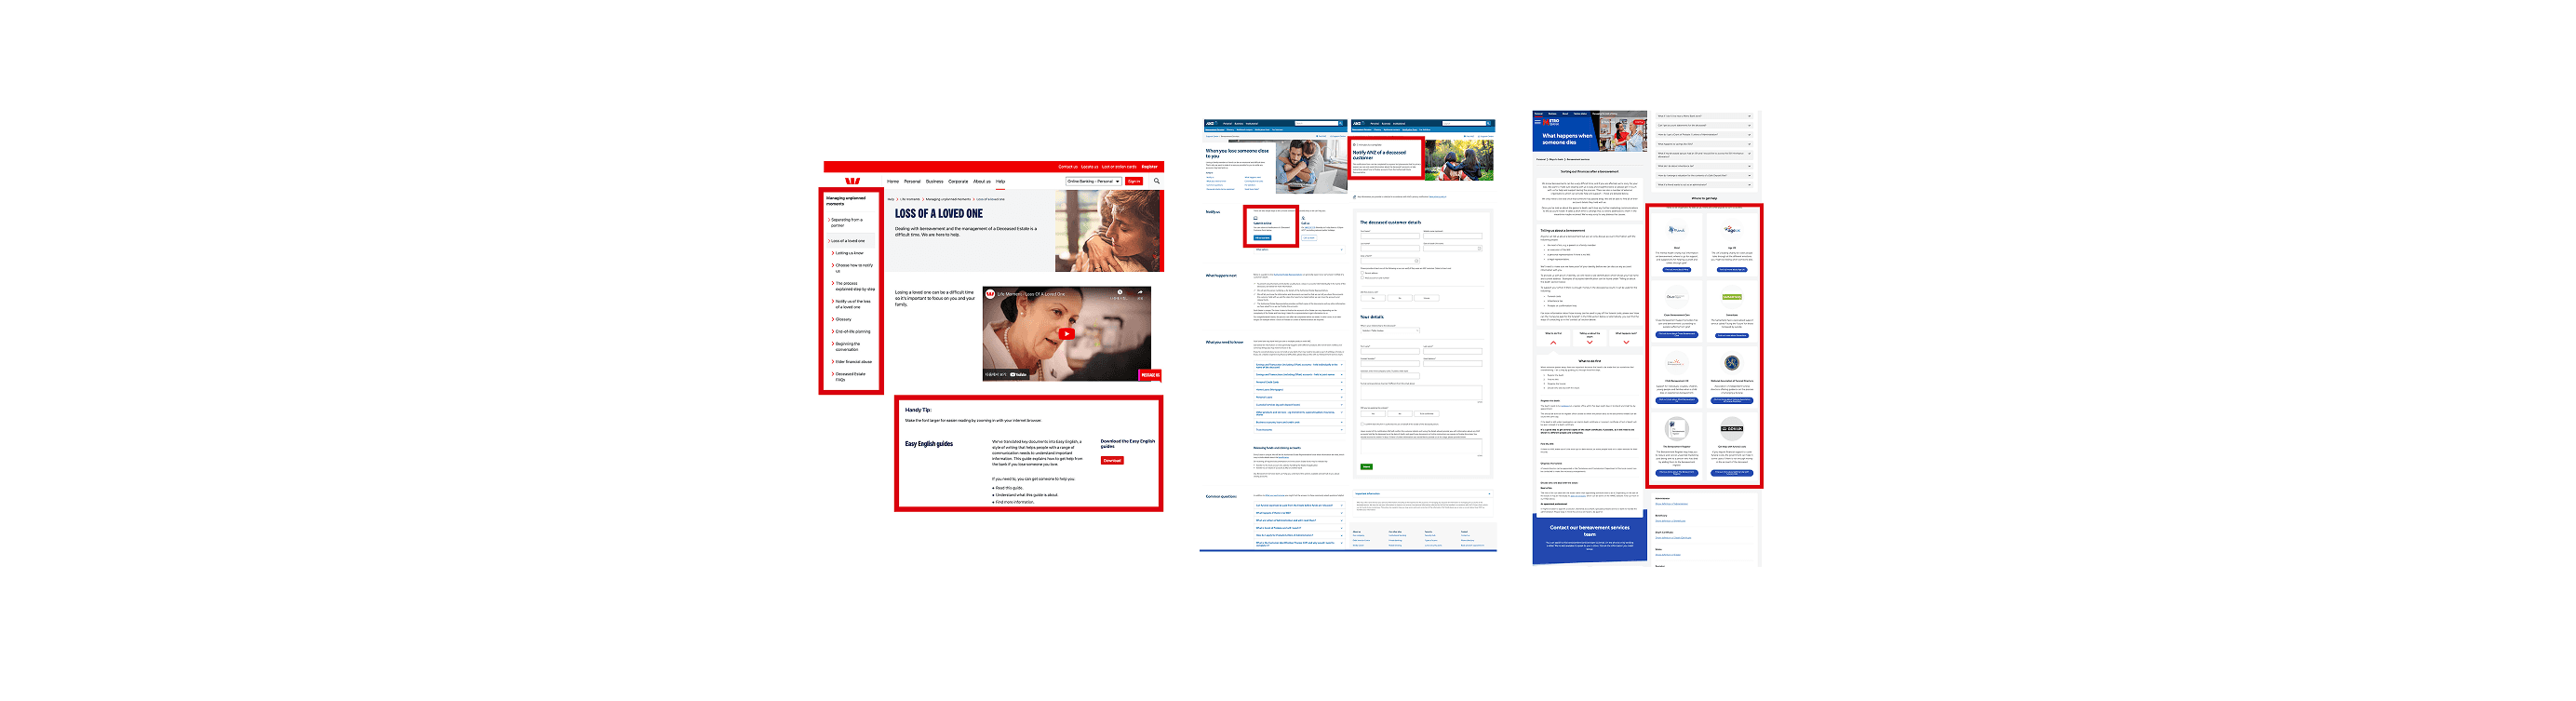Screen dimensions: 2576x701
Task: Open the End-of-life planning sidebar link
Action: pos(852,331)
